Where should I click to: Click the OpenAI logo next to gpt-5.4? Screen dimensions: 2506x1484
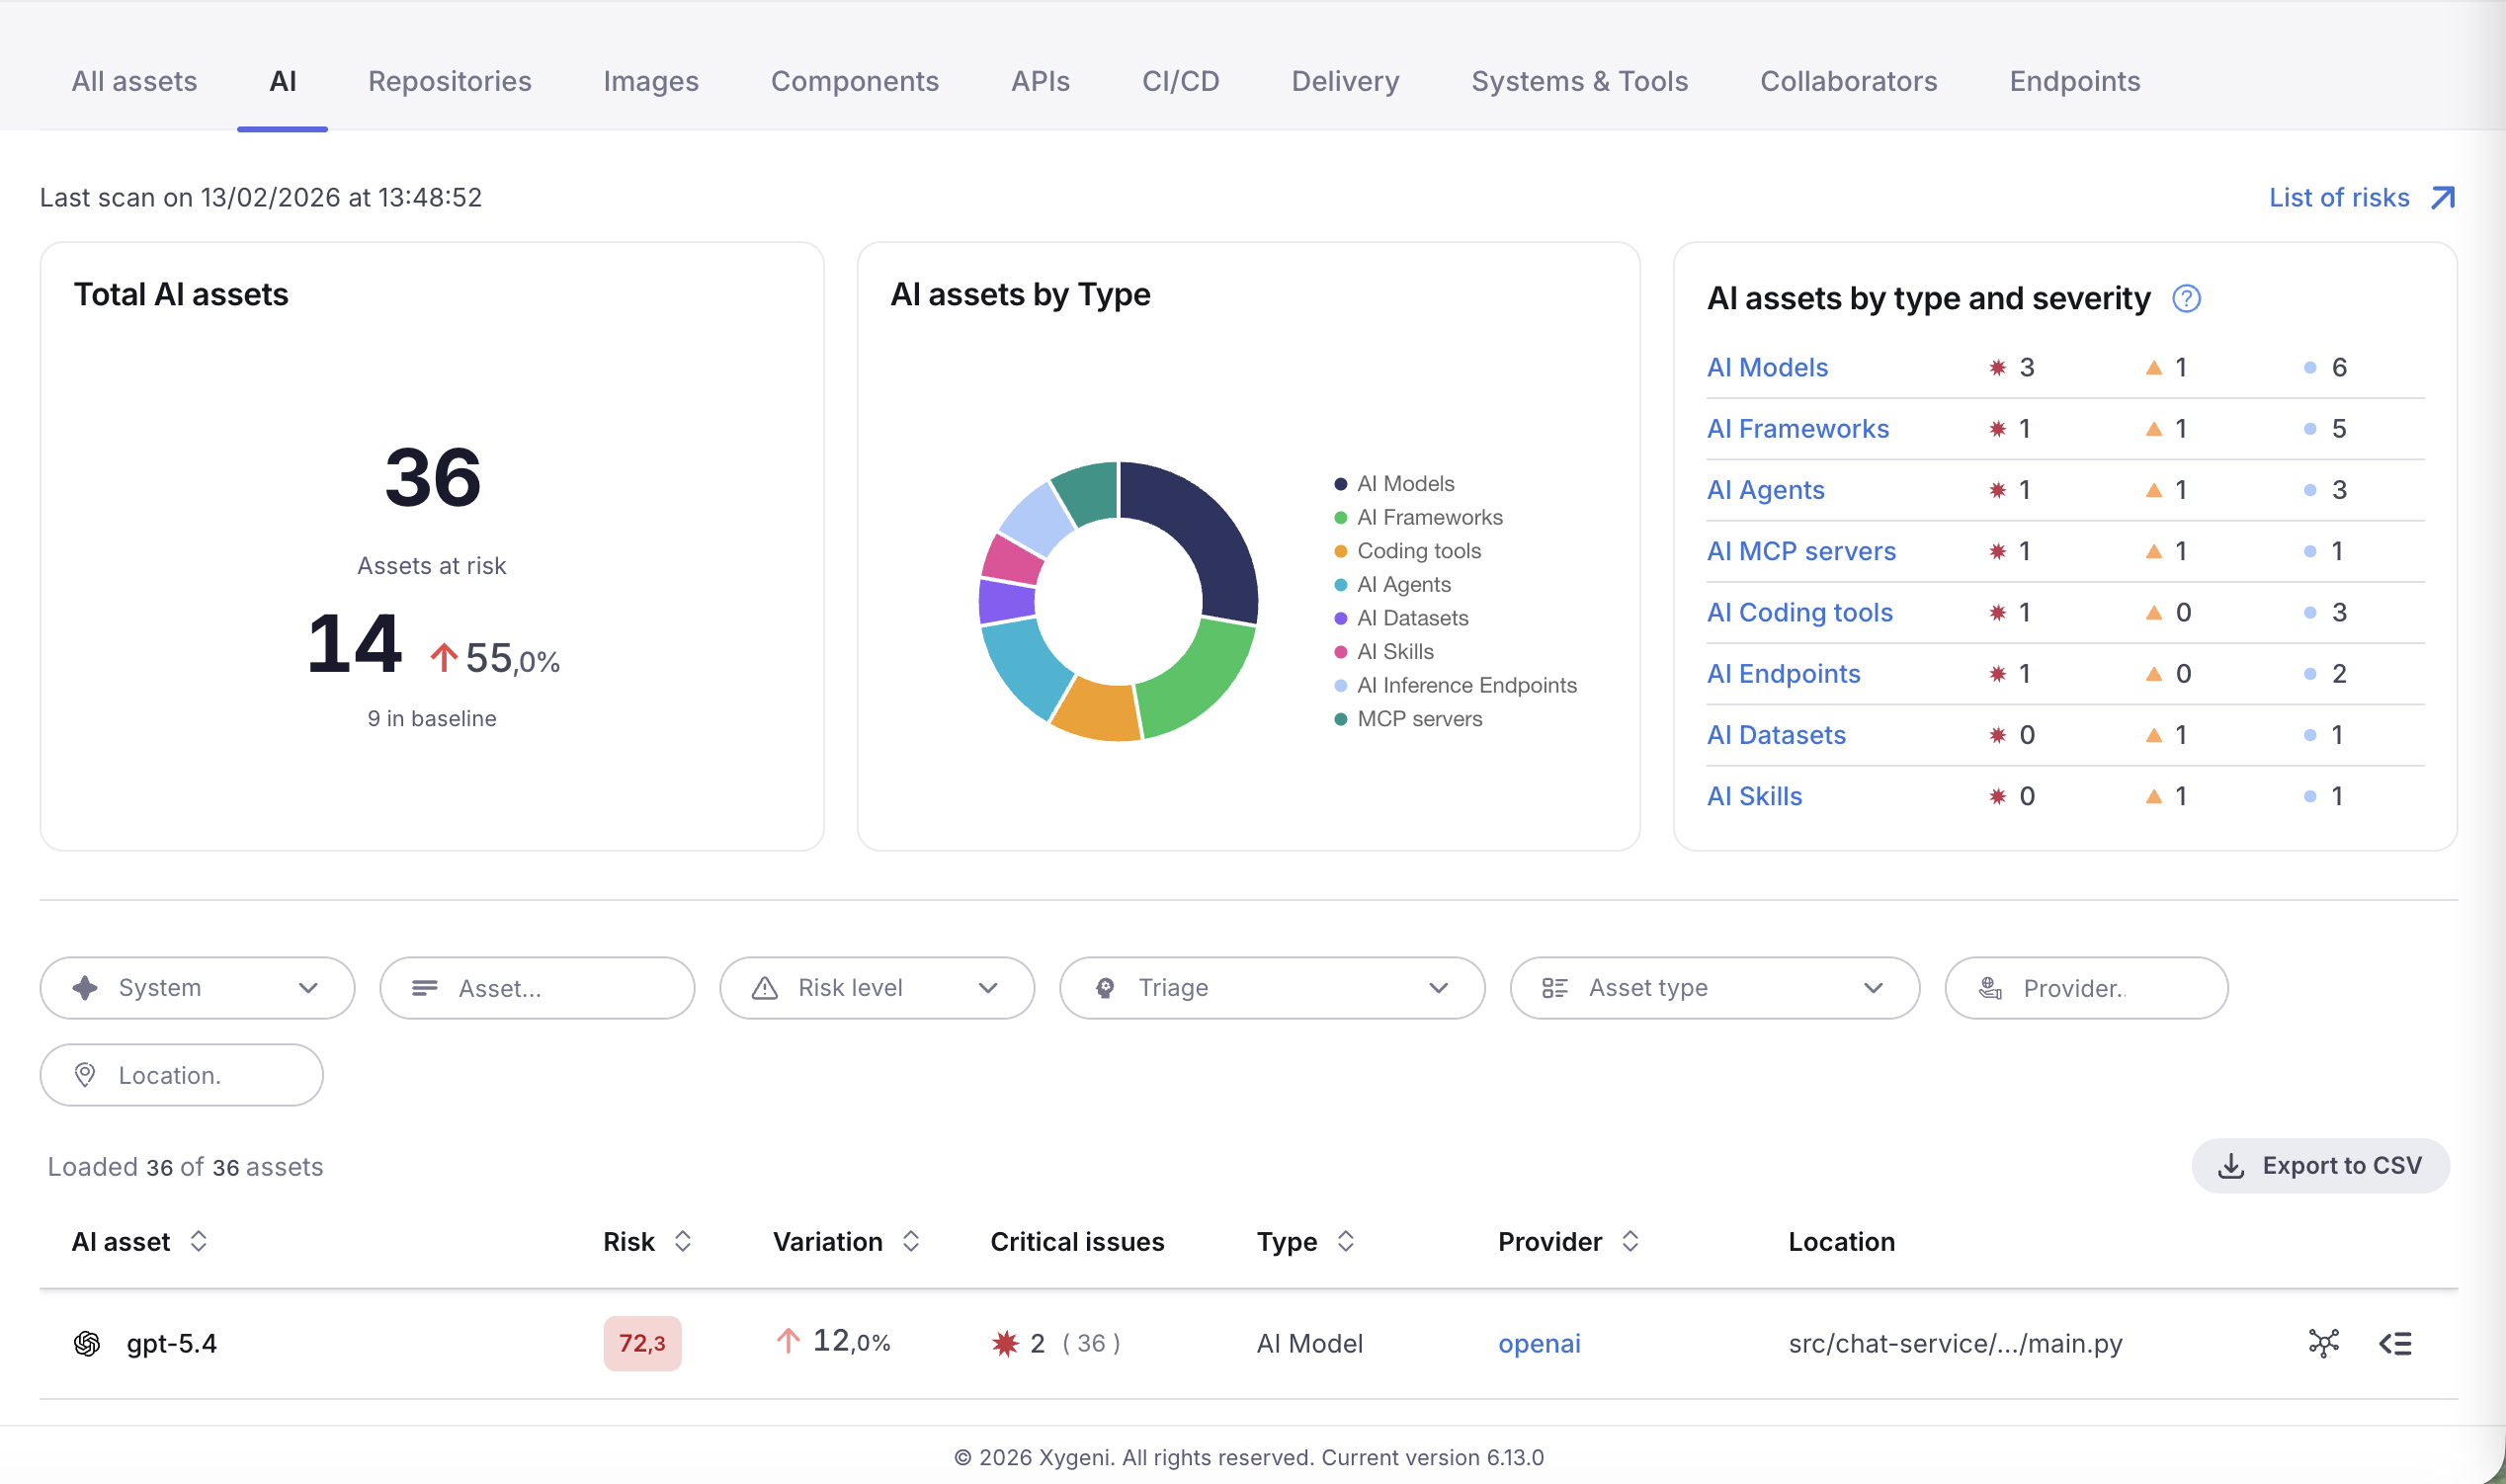(x=87, y=1343)
